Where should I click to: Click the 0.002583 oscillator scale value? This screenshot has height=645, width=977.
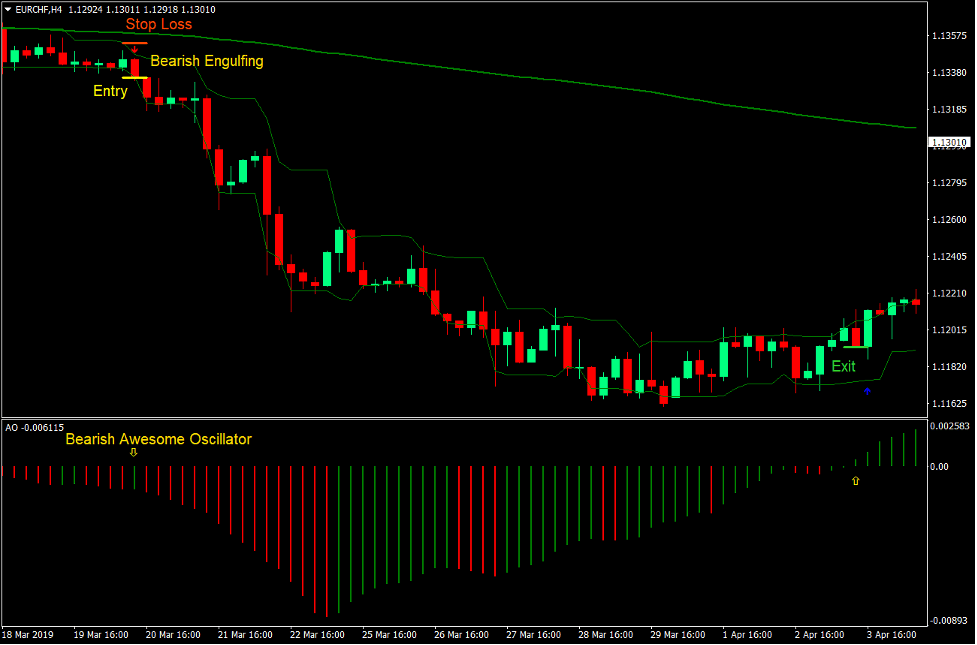pos(950,425)
